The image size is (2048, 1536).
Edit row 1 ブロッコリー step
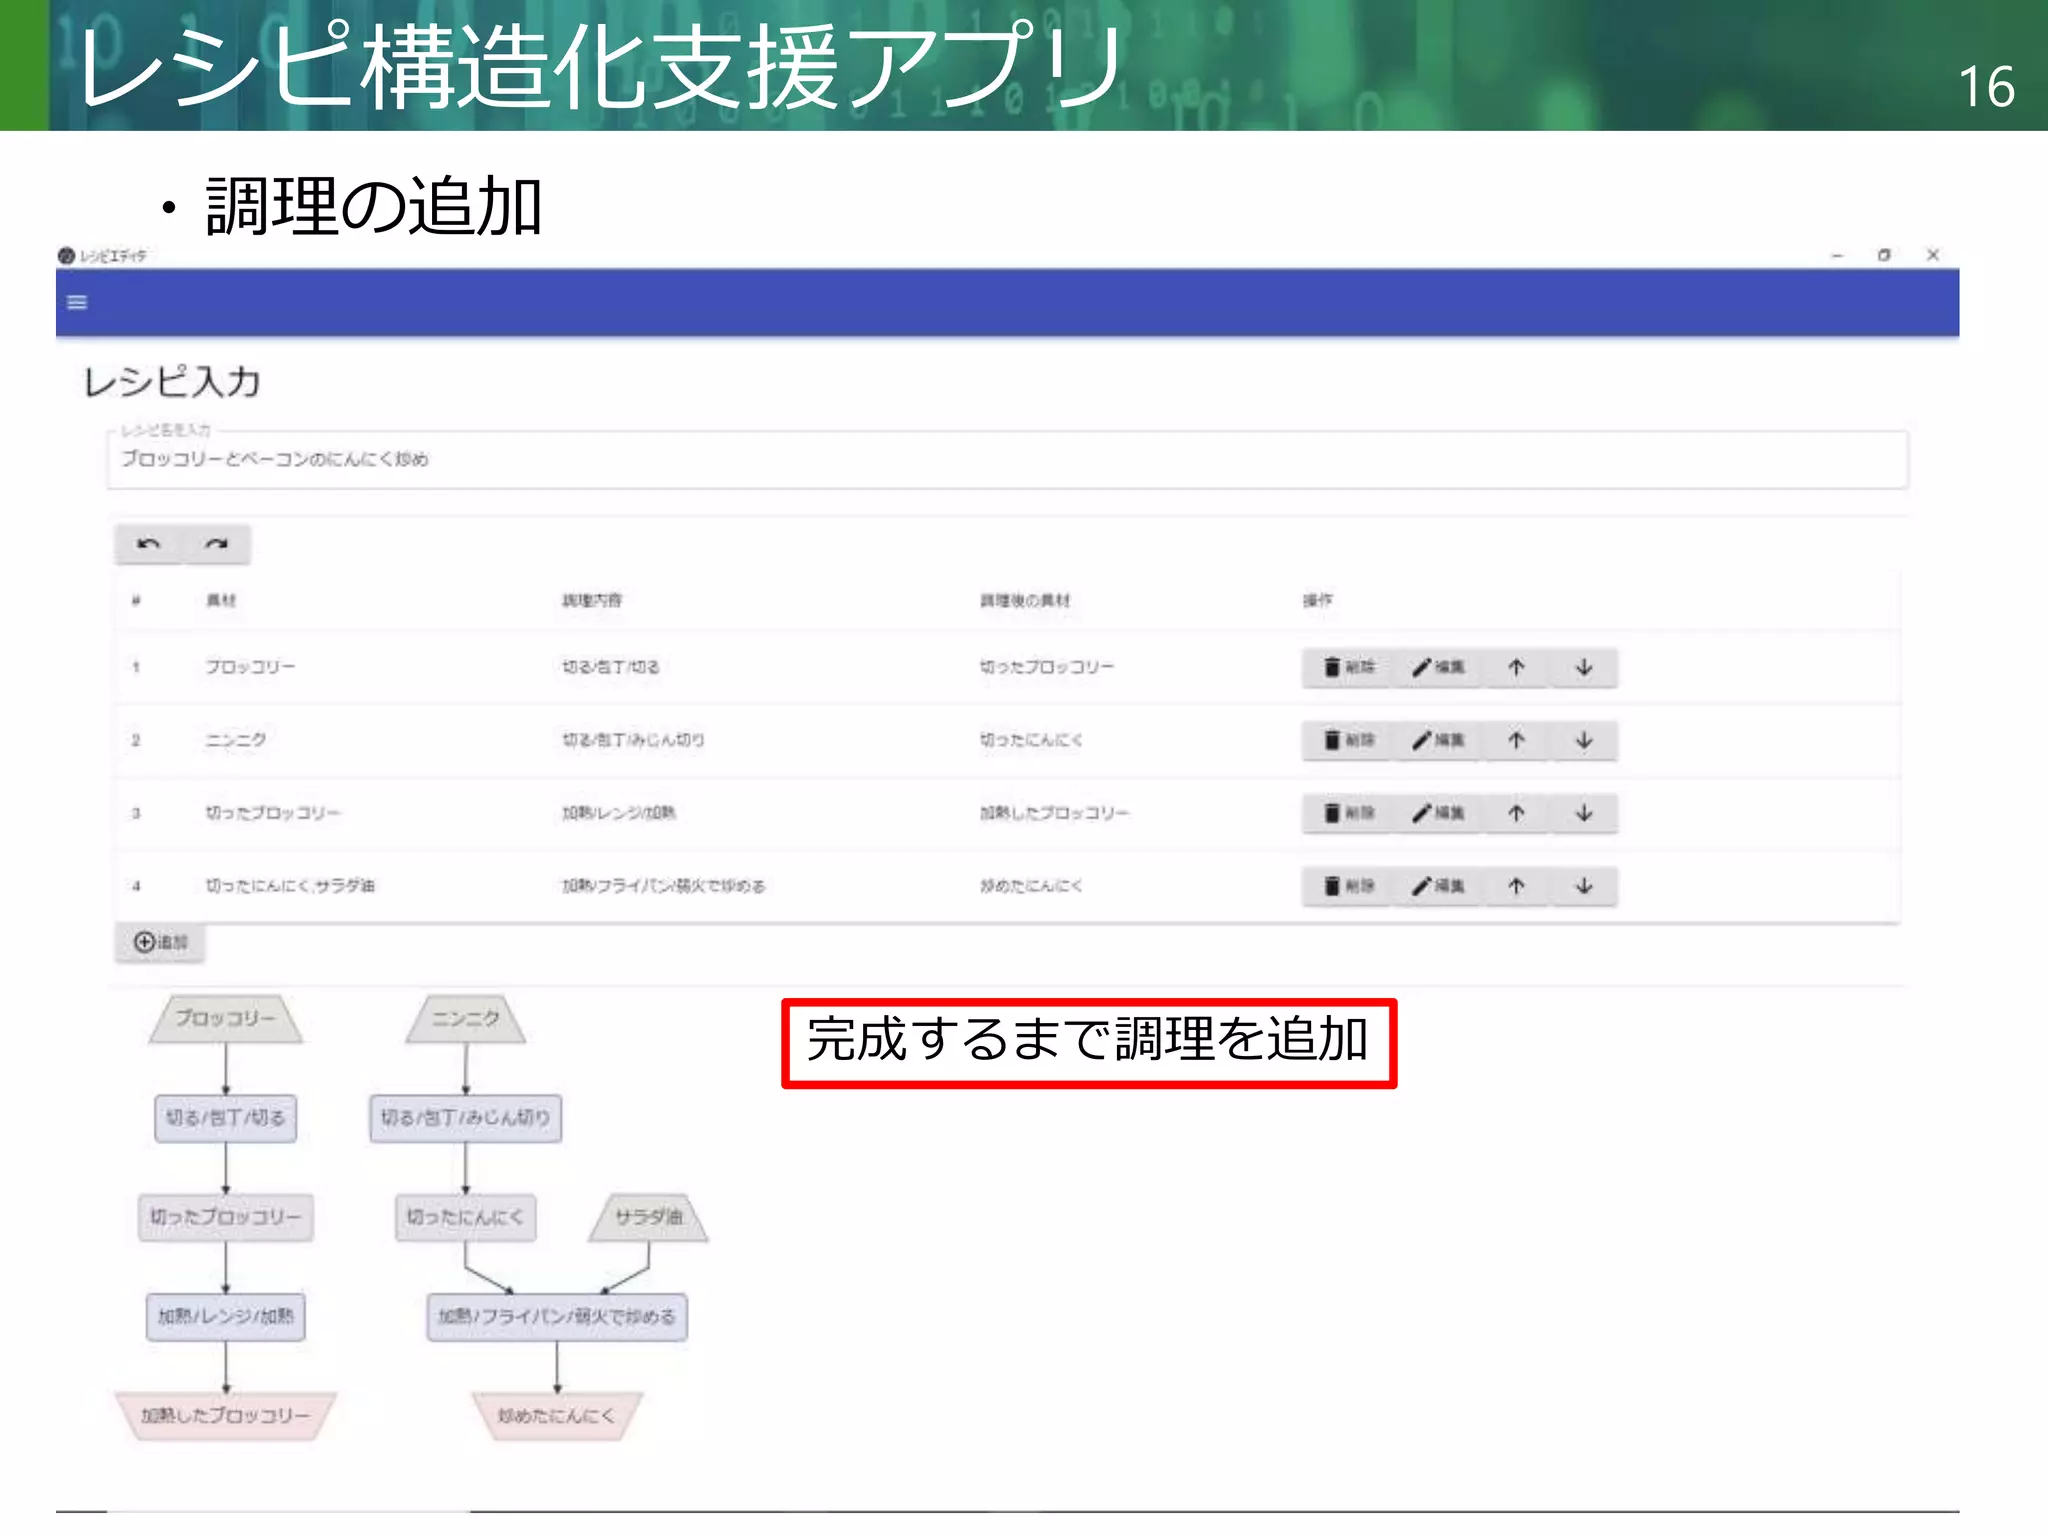pyautogui.click(x=1438, y=667)
